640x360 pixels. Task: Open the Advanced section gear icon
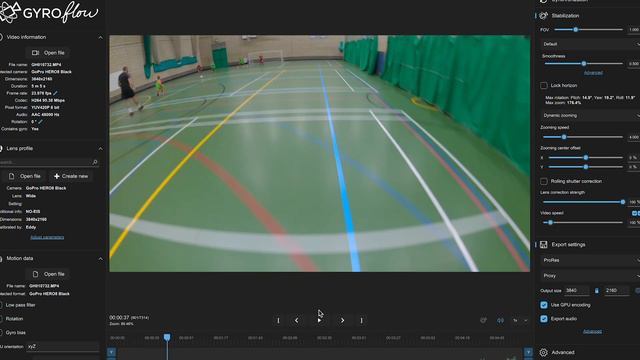click(x=543, y=352)
